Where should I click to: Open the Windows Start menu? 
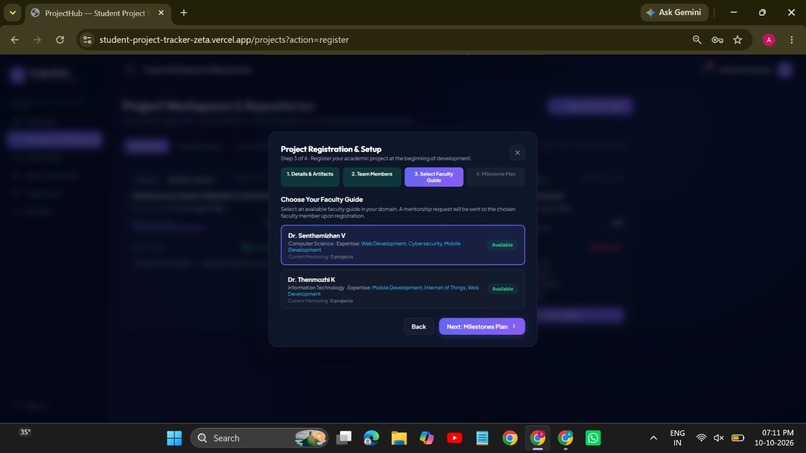tap(174, 438)
